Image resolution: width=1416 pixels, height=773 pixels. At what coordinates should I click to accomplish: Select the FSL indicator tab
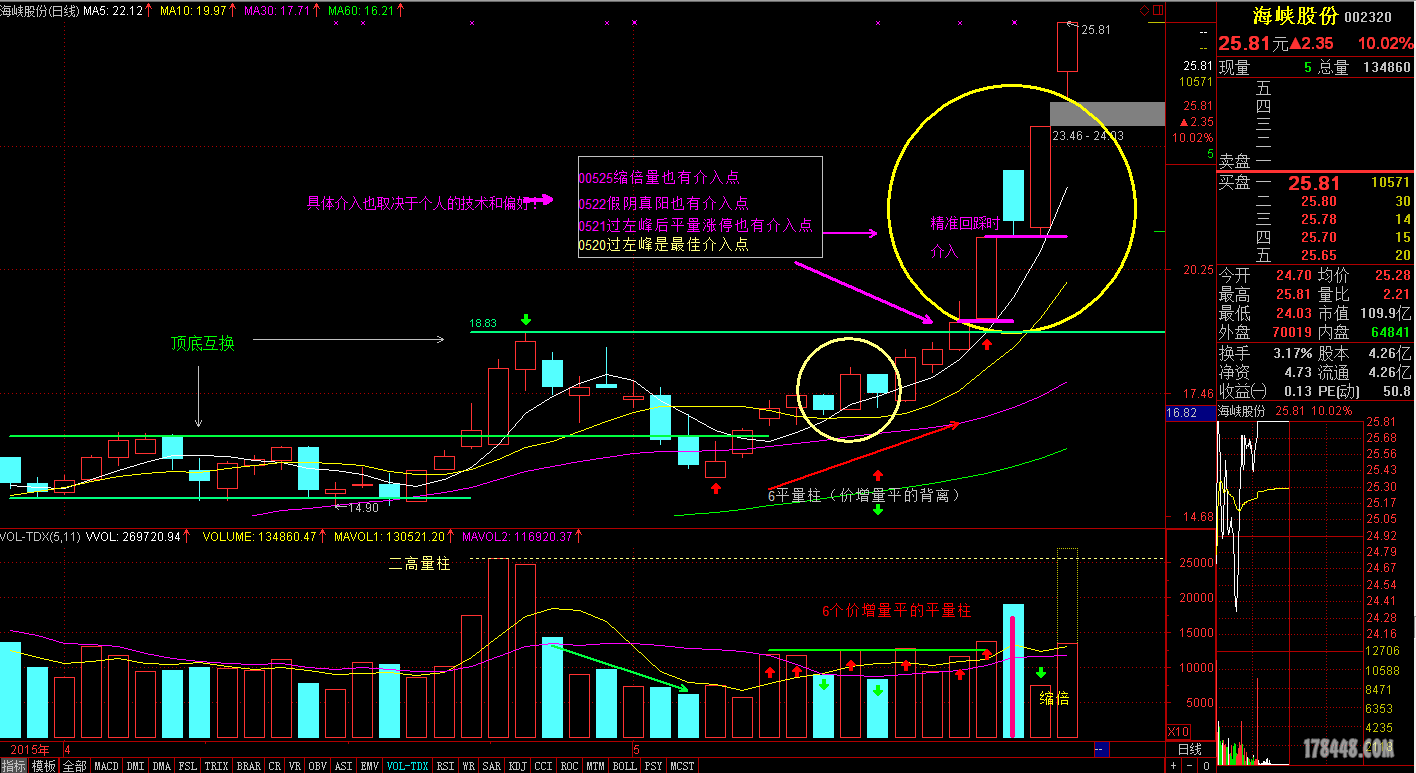pyautogui.click(x=188, y=766)
